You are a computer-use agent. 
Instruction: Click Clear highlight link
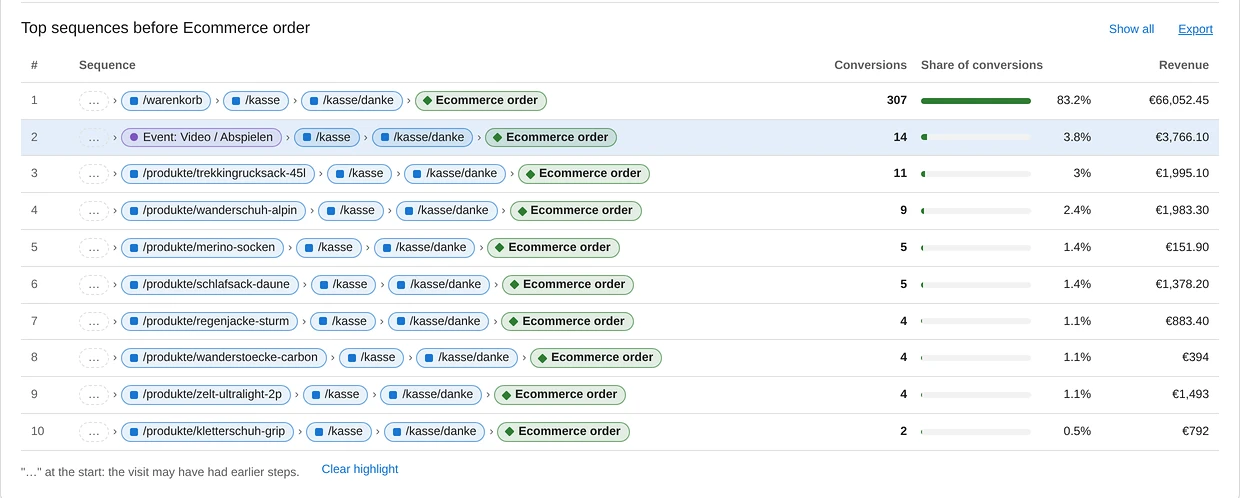tap(360, 469)
